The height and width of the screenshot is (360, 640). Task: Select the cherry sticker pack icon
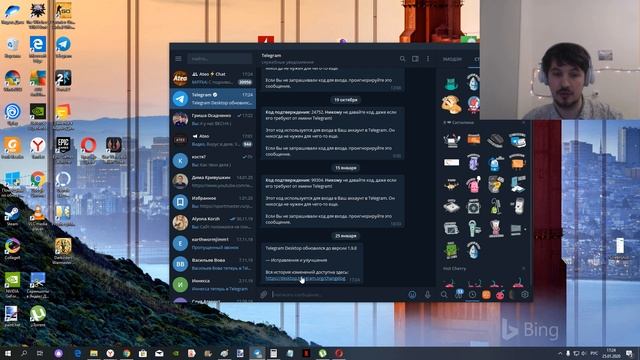click(x=500, y=294)
